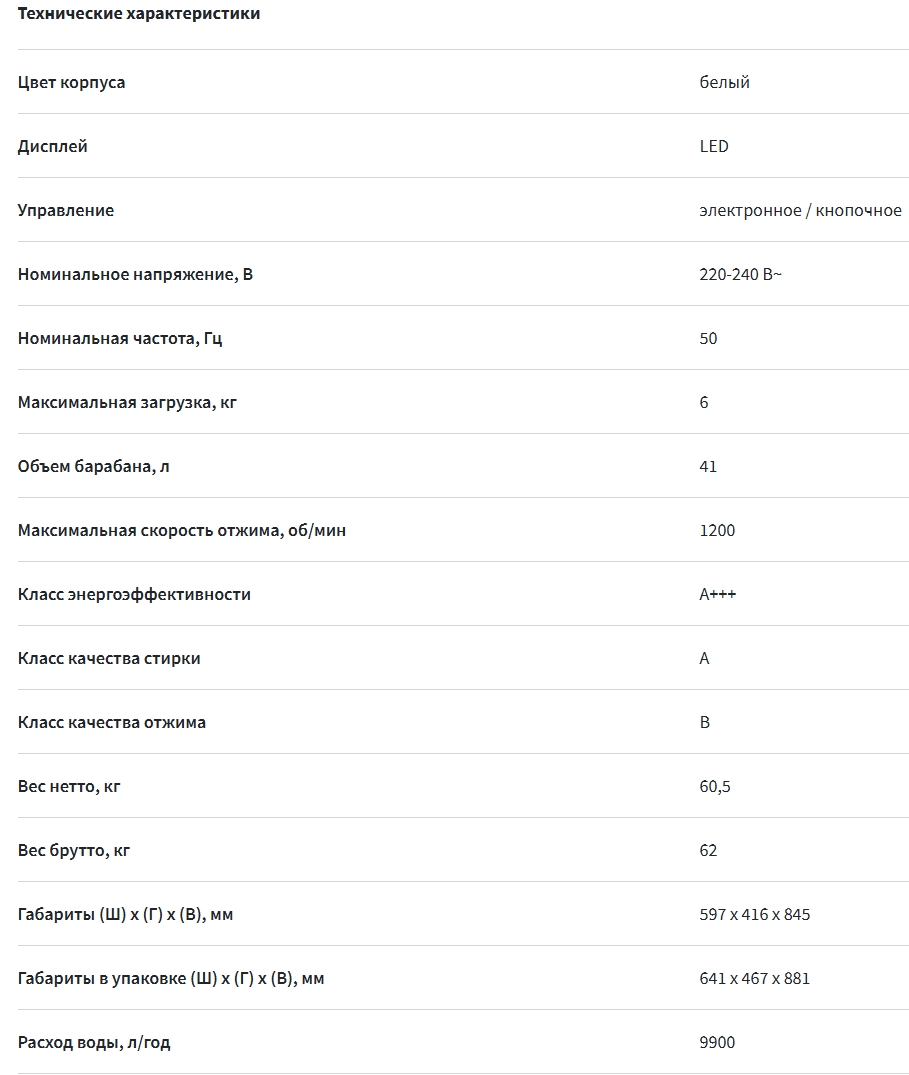Select the '220-240 В~' voltage value
The width and height of the screenshot is (909, 1075).
(x=741, y=274)
